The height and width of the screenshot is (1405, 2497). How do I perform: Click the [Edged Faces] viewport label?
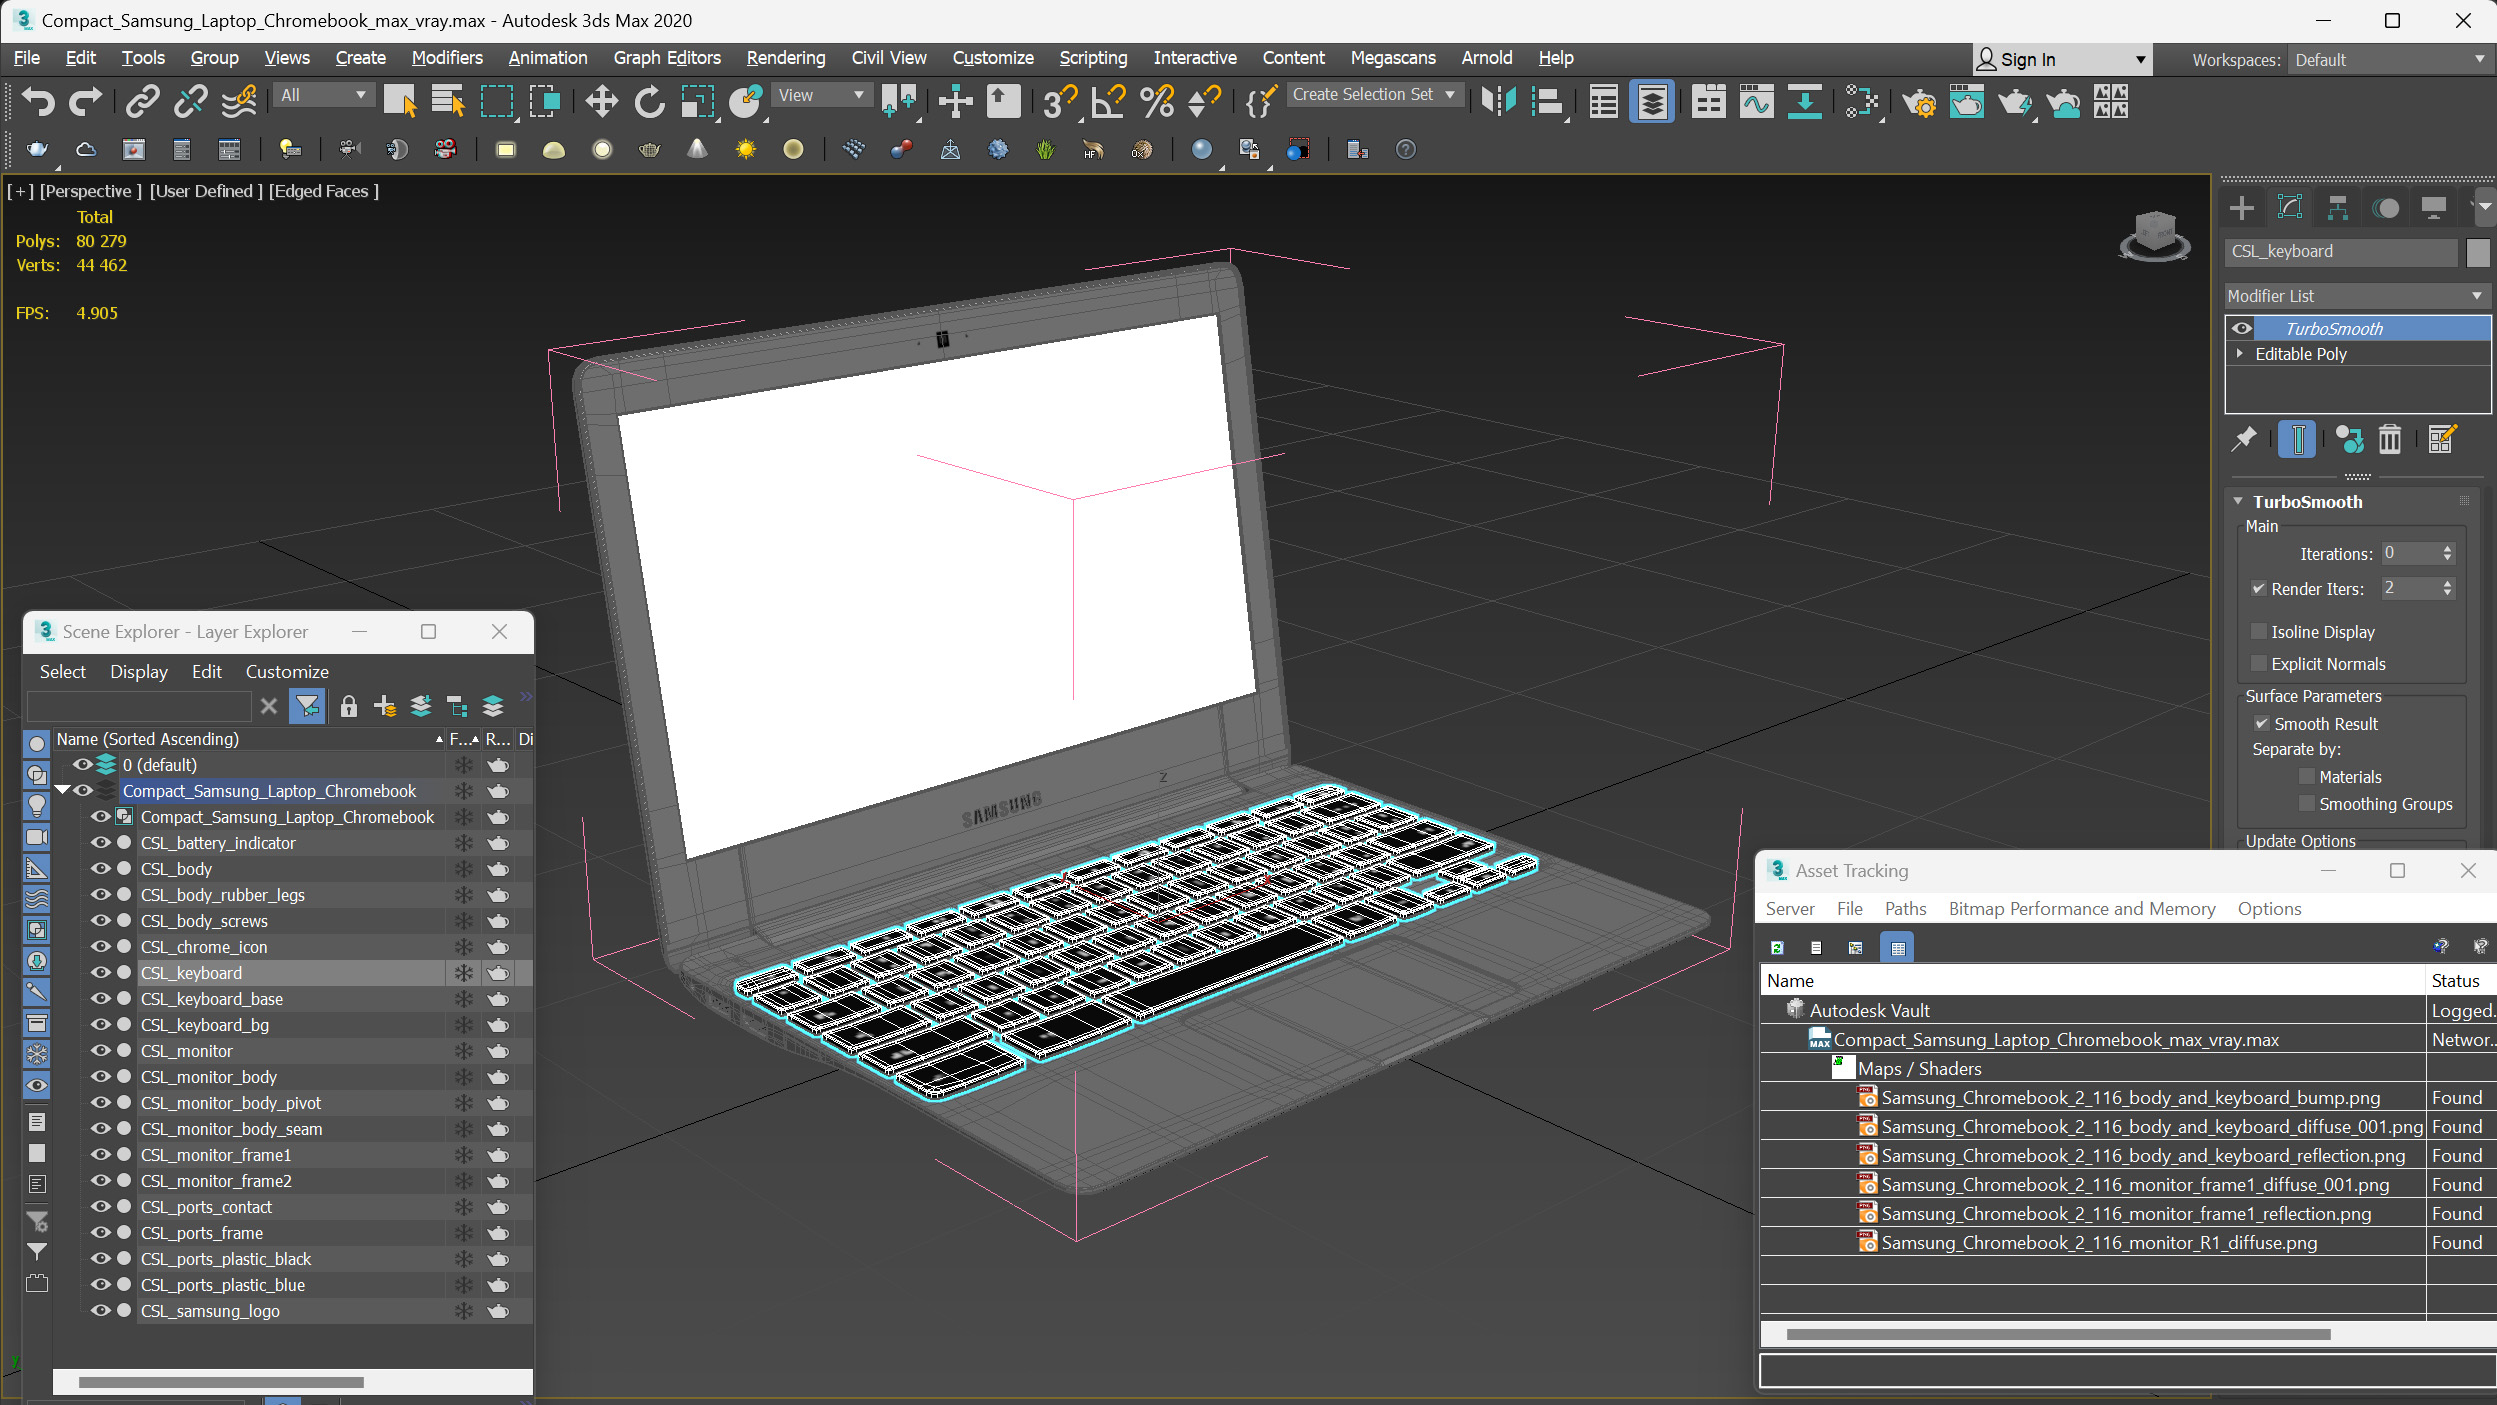(324, 191)
